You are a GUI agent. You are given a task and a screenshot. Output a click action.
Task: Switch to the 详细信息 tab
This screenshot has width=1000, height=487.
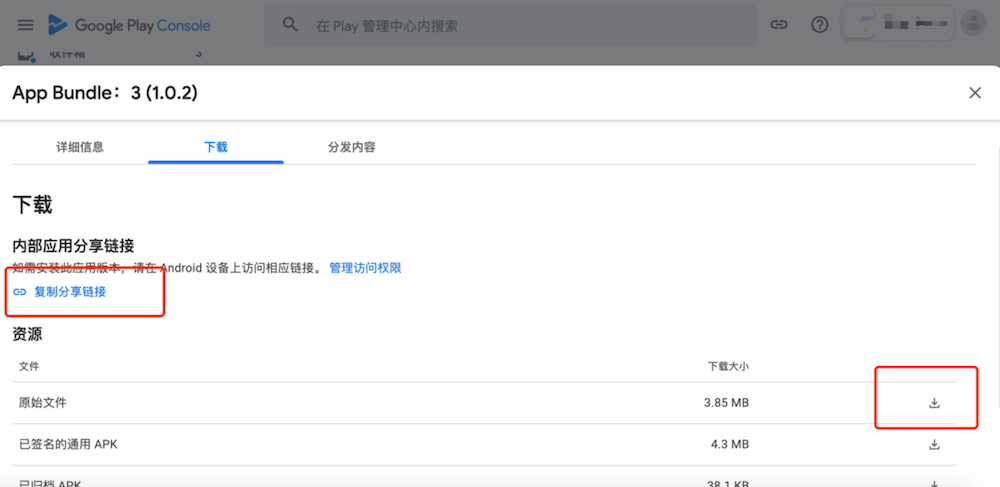(80, 147)
